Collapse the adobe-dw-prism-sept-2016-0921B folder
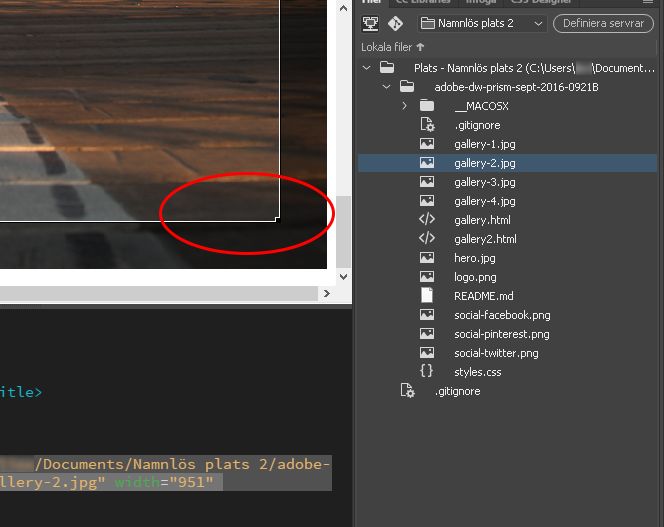 386,87
